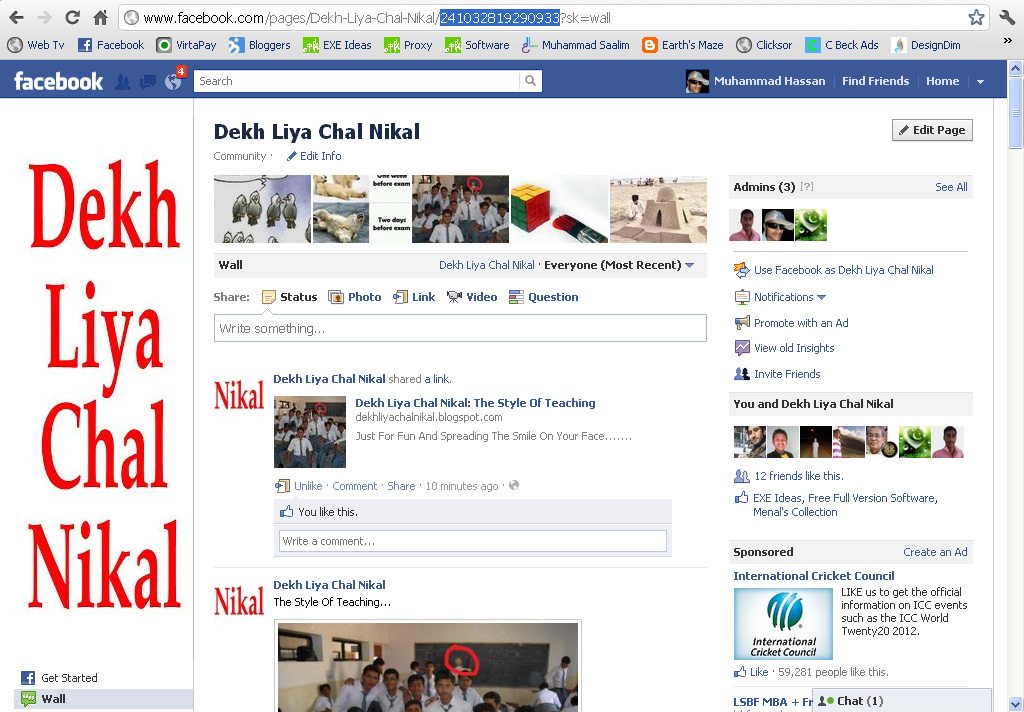Open Proxy bookmark

point(408,45)
